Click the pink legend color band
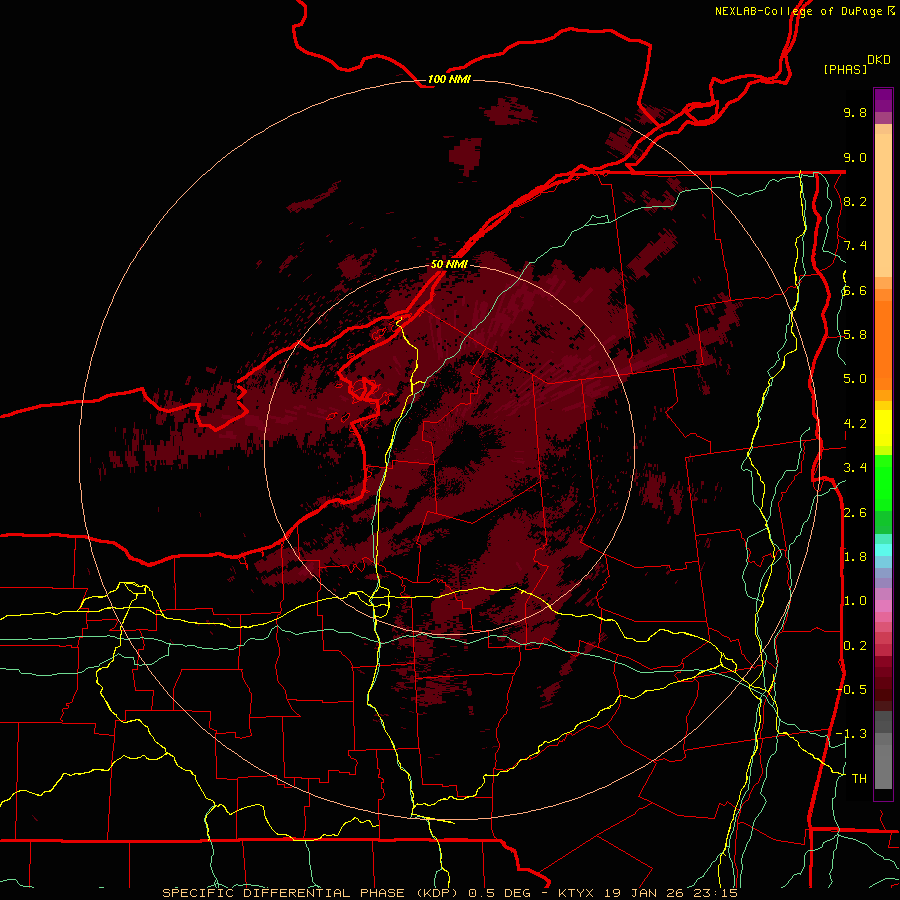 click(883, 606)
